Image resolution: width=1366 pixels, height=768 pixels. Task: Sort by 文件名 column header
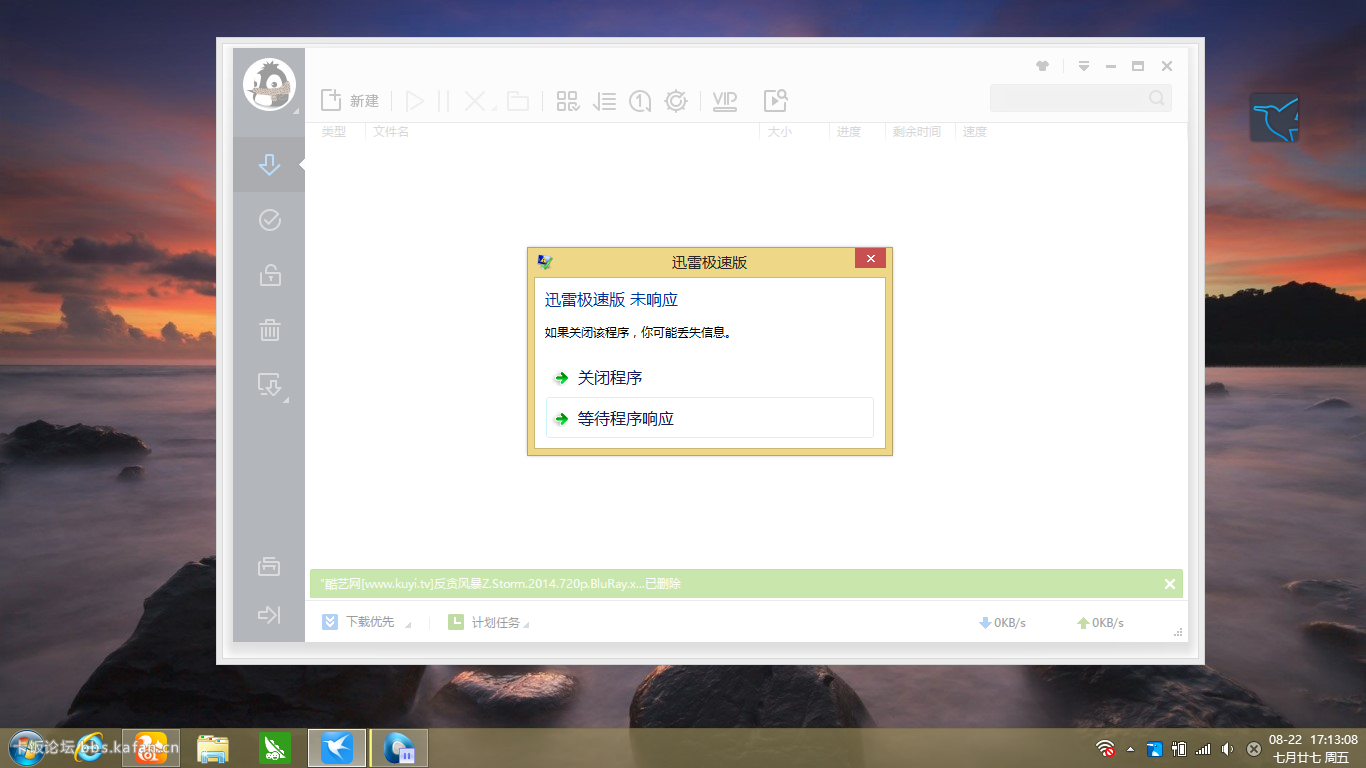pyautogui.click(x=391, y=131)
